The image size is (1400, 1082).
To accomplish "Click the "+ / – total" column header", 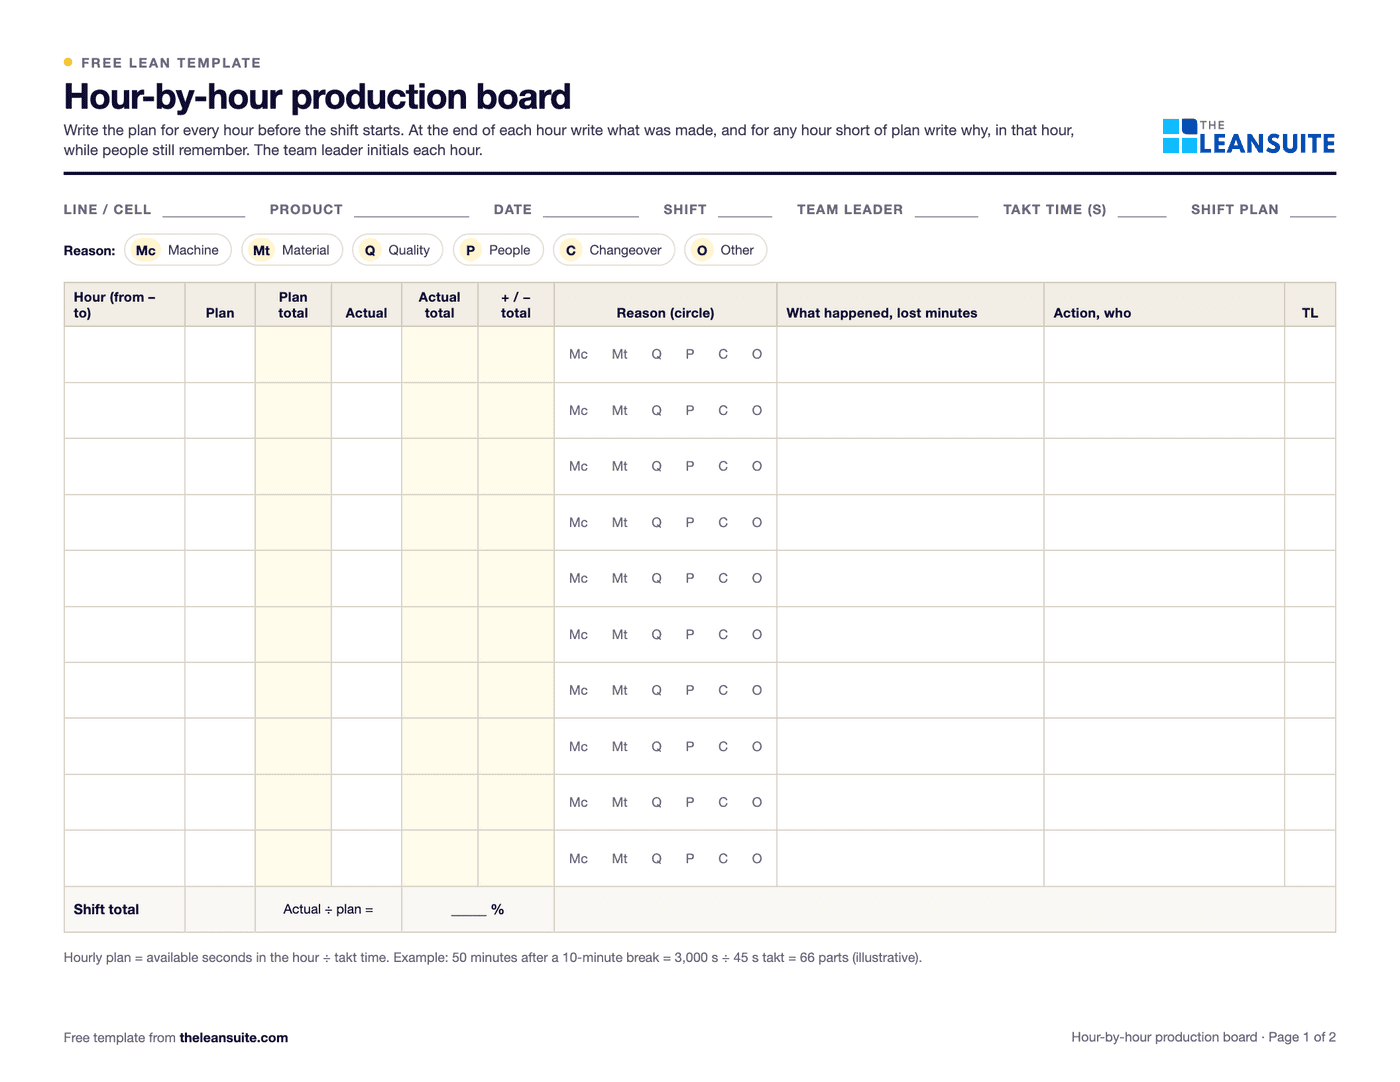I will pos(516,305).
